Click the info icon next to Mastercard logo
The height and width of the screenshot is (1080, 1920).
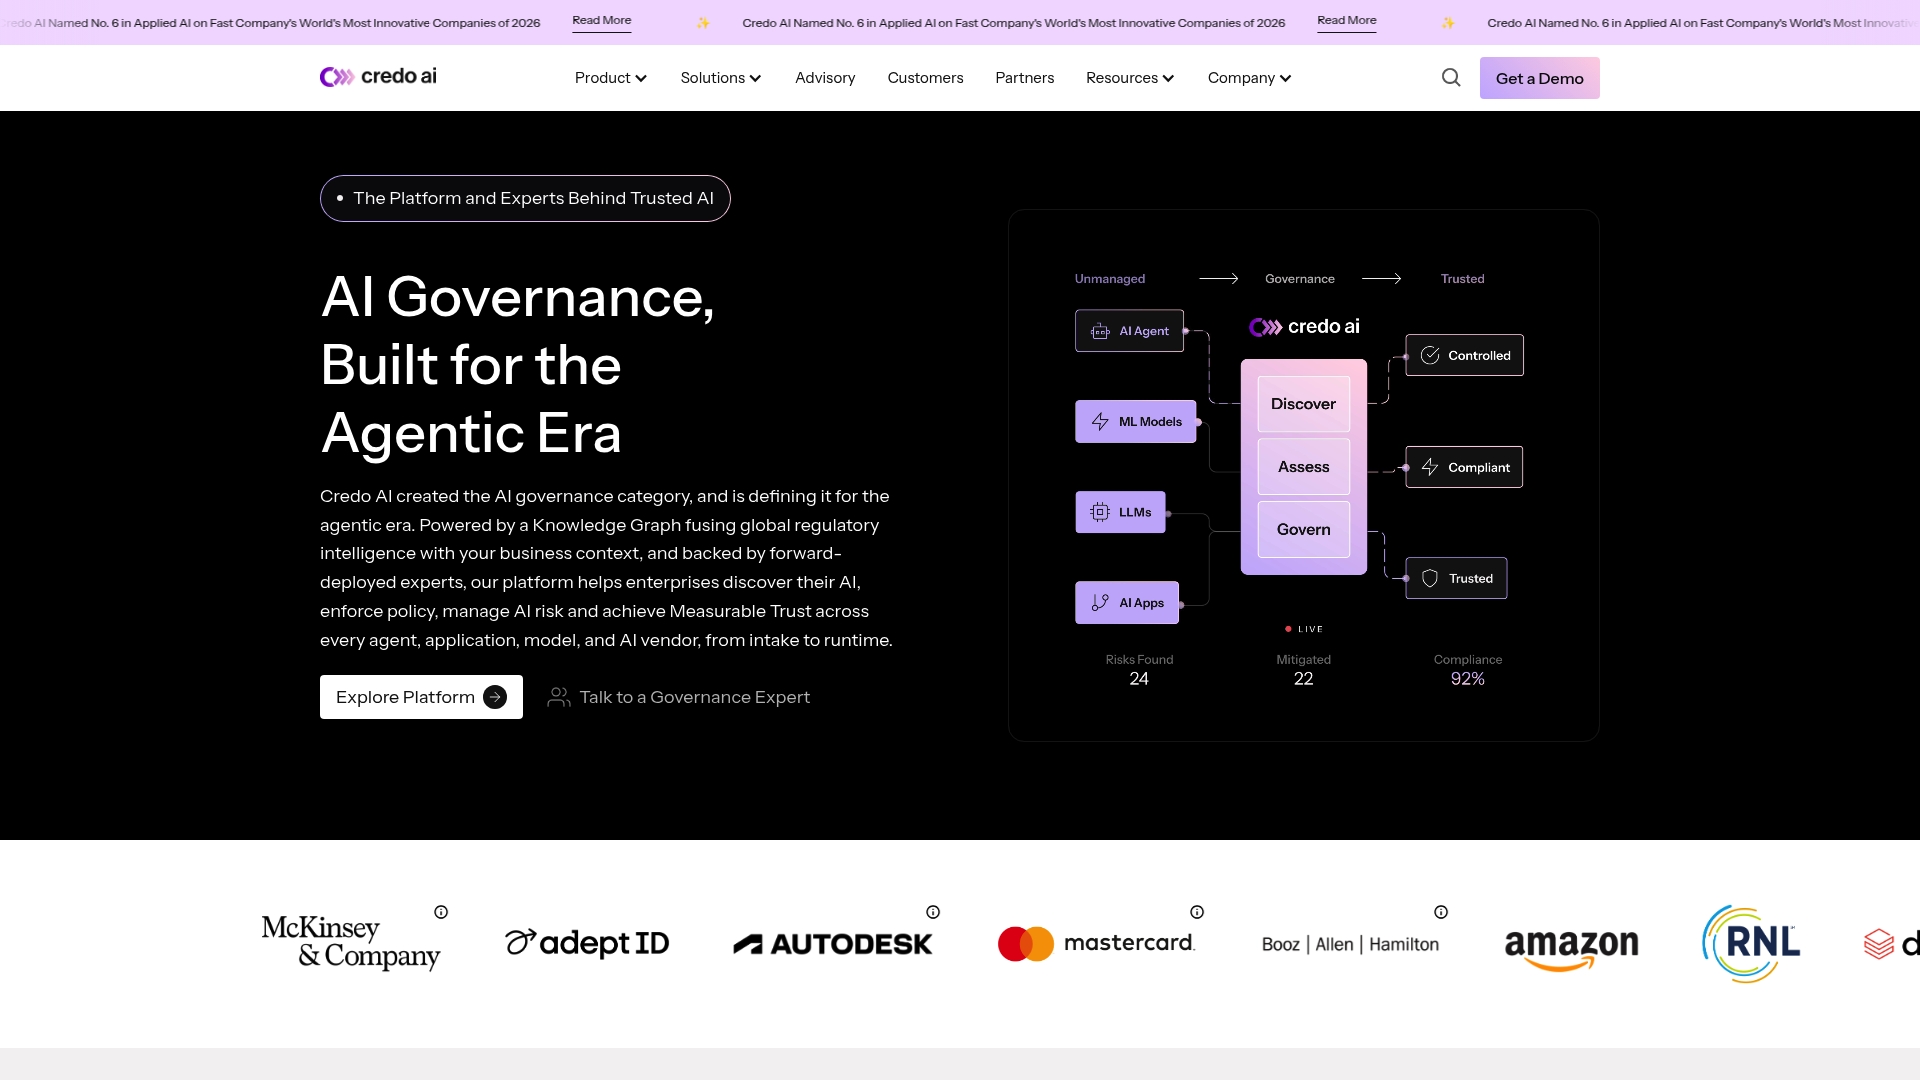tap(1197, 912)
